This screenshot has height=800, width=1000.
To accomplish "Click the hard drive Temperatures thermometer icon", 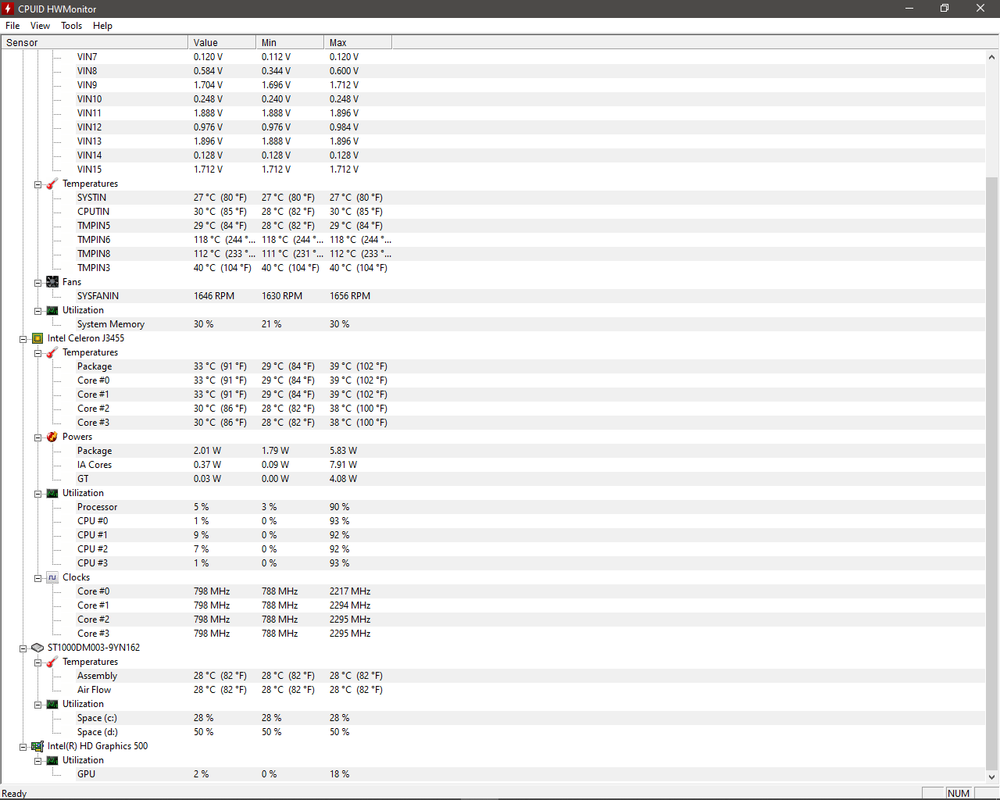I will pos(52,662).
